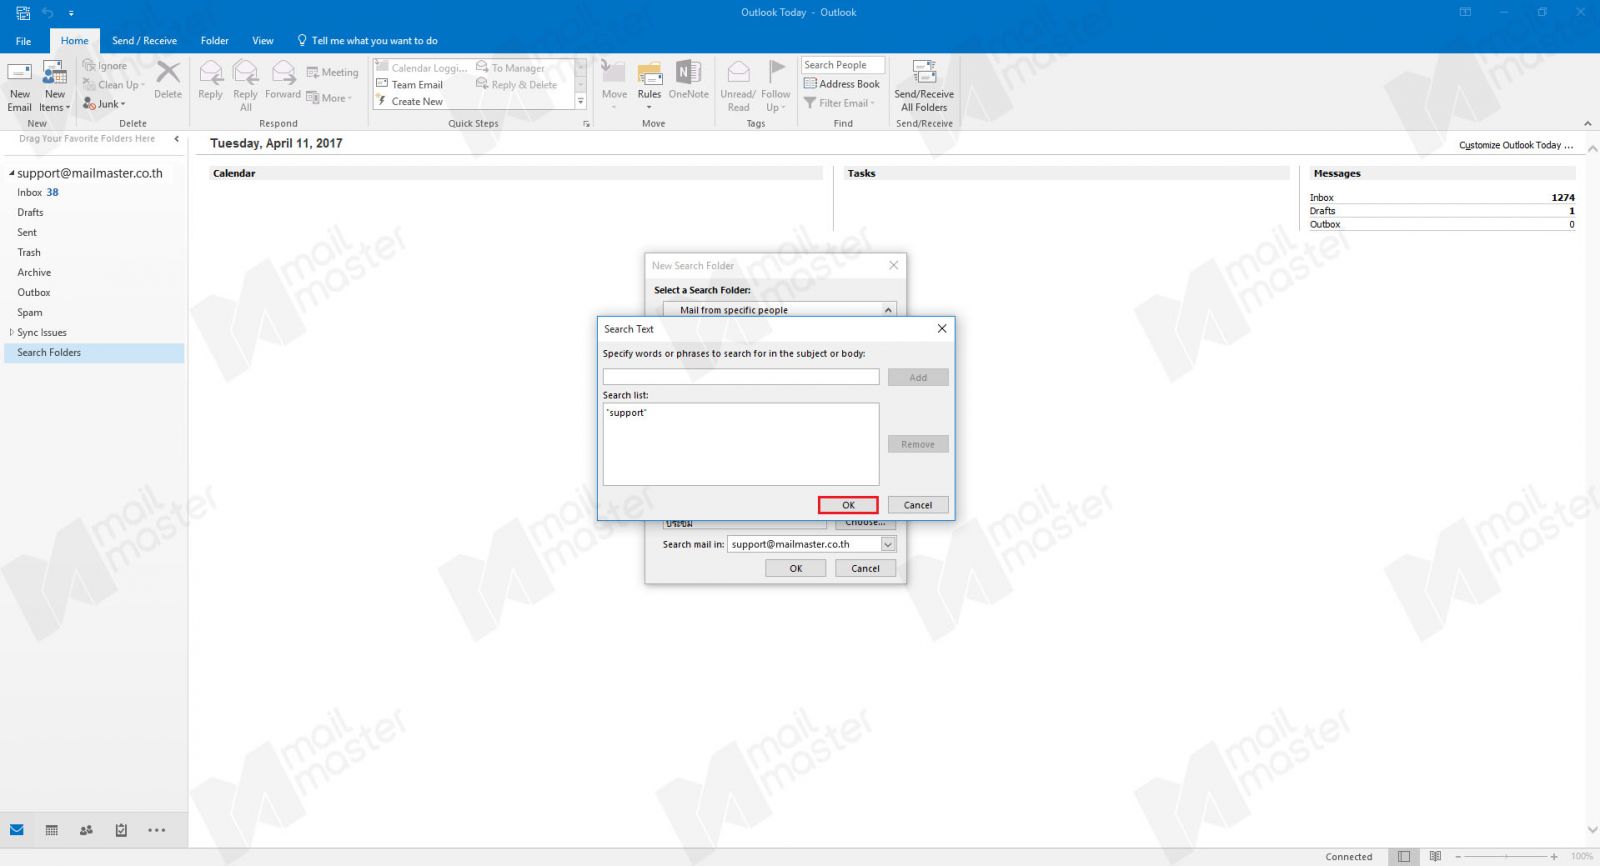Select "support" in the Search list
The width and height of the screenshot is (1600, 866).
tap(627, 413)
